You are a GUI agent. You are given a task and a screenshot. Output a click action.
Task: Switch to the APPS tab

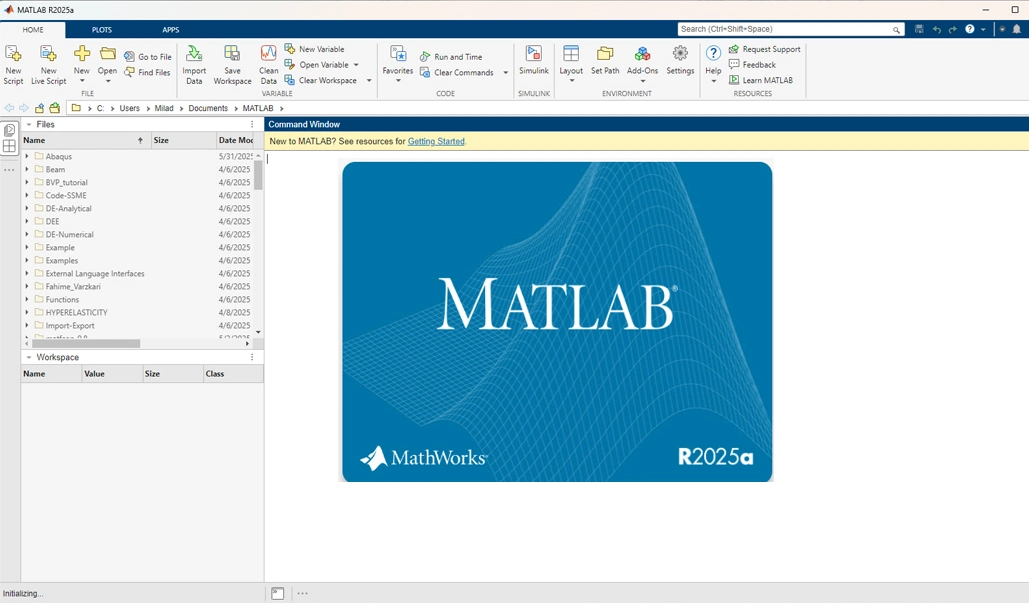pos(170,29)
